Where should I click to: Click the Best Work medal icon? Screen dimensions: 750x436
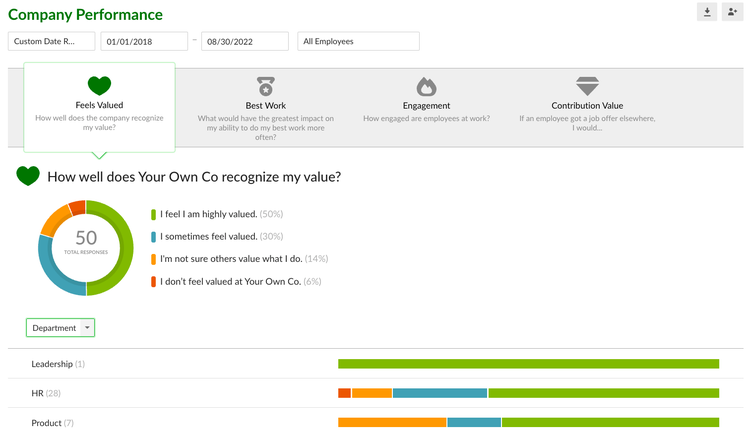(x=266, y=86)
